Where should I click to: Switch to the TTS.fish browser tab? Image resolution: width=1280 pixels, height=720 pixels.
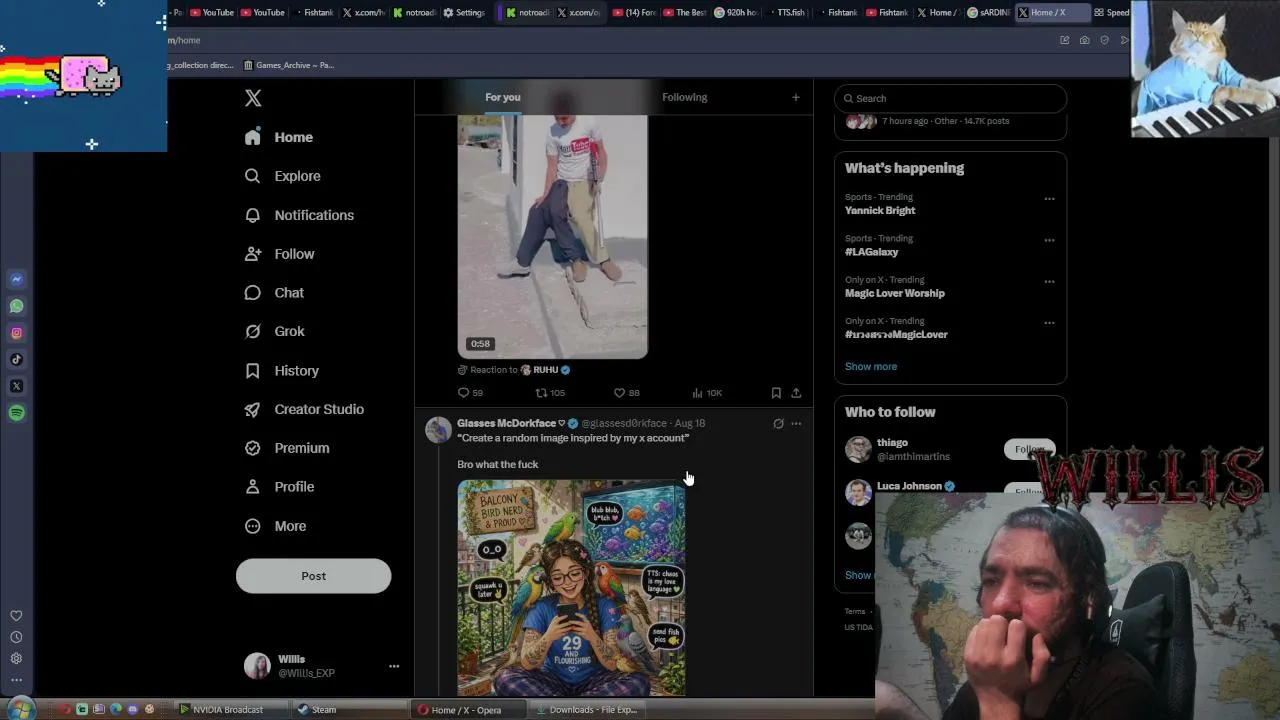pos(786,13)
